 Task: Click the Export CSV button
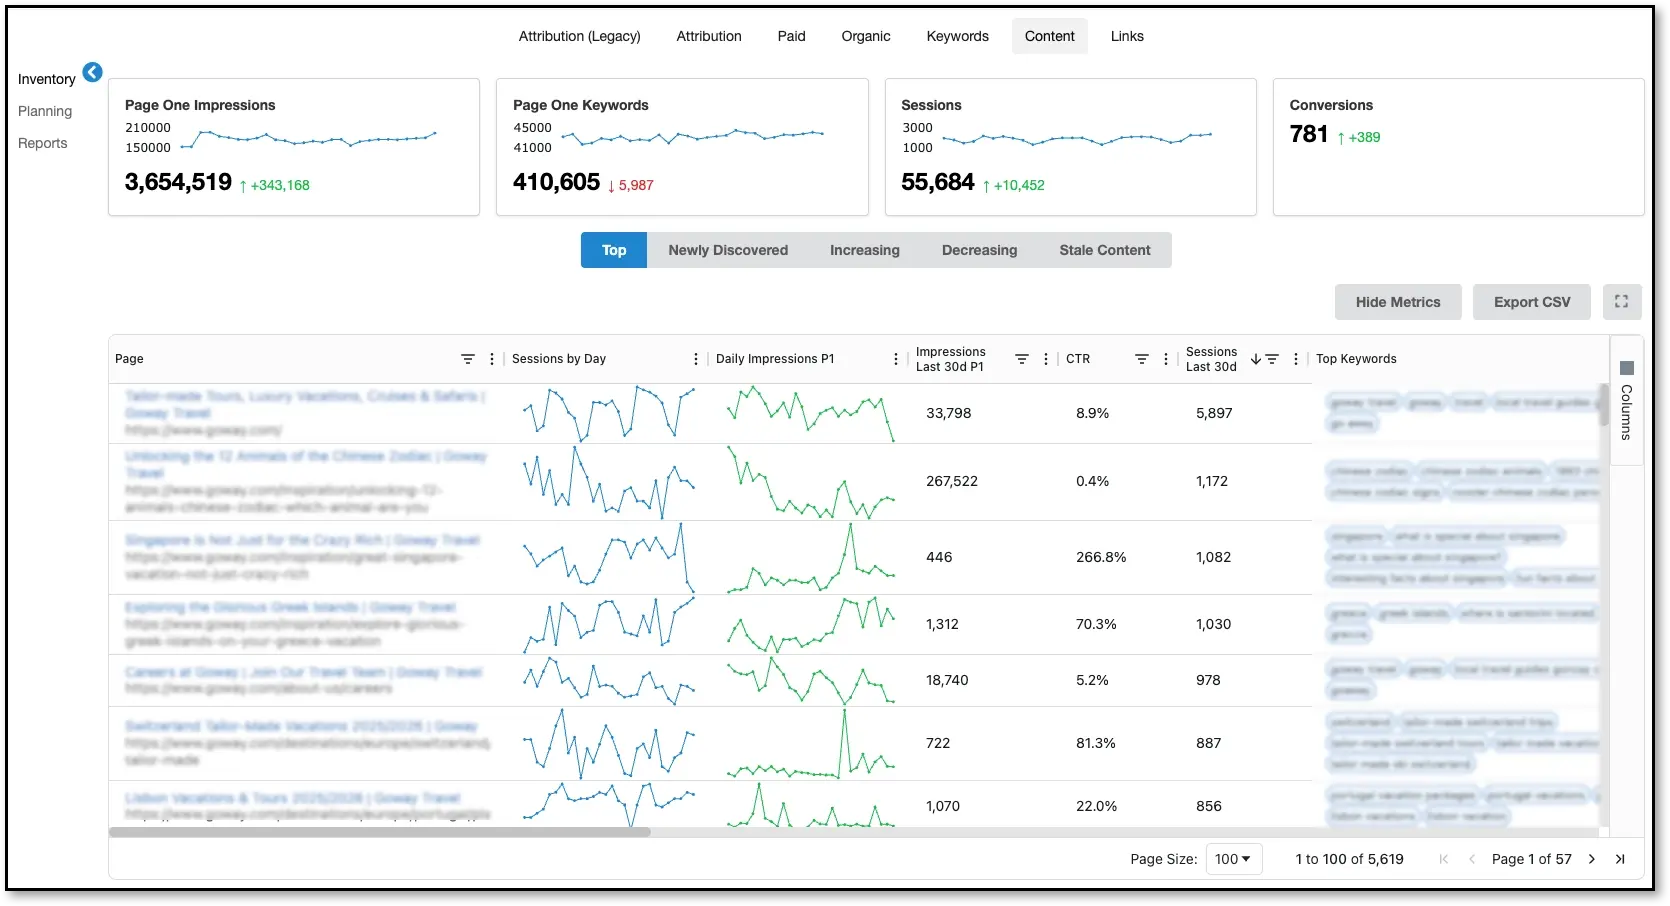coord(1532,302)
